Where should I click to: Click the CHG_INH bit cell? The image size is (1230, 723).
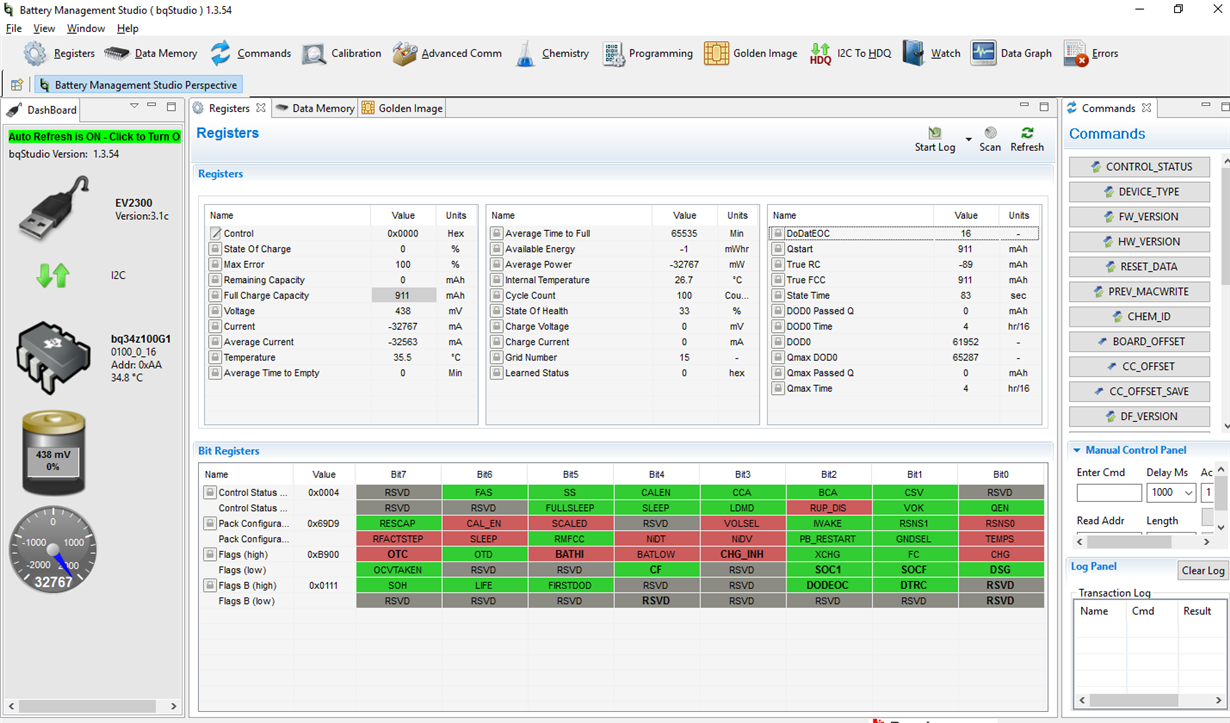742,554
